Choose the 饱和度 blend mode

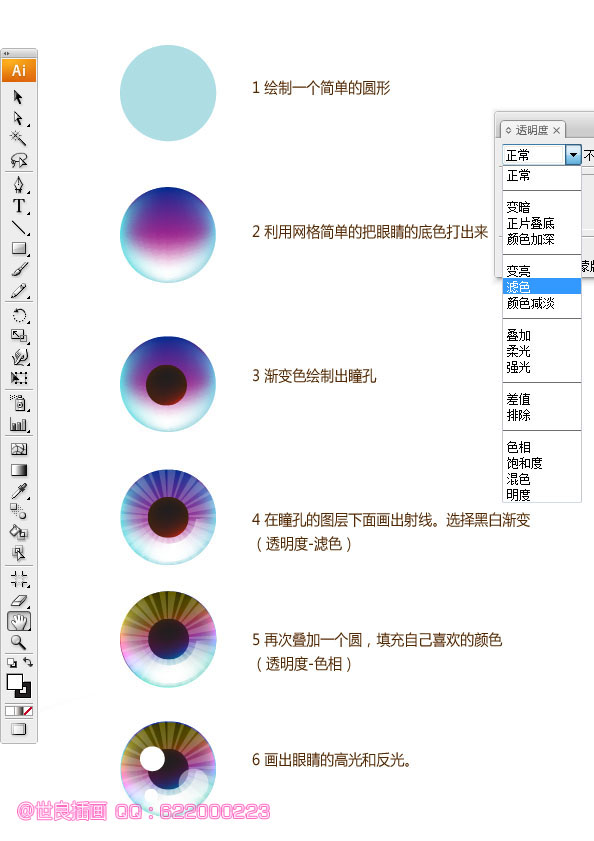542,463
